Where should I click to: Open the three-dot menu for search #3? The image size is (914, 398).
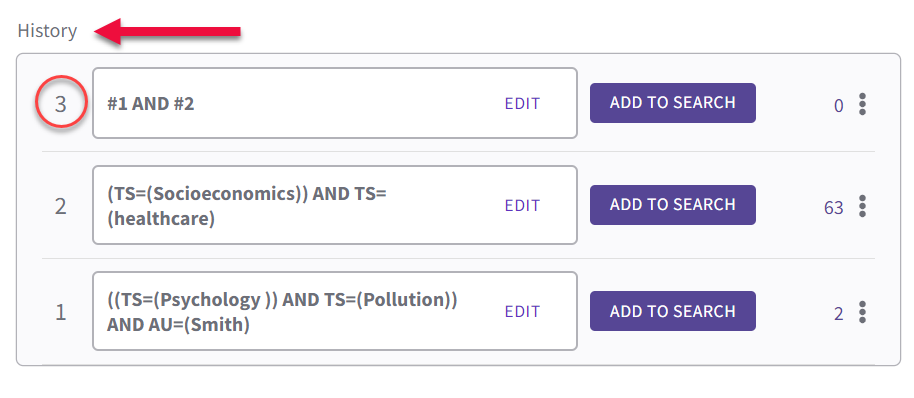(x=862, y=104)
